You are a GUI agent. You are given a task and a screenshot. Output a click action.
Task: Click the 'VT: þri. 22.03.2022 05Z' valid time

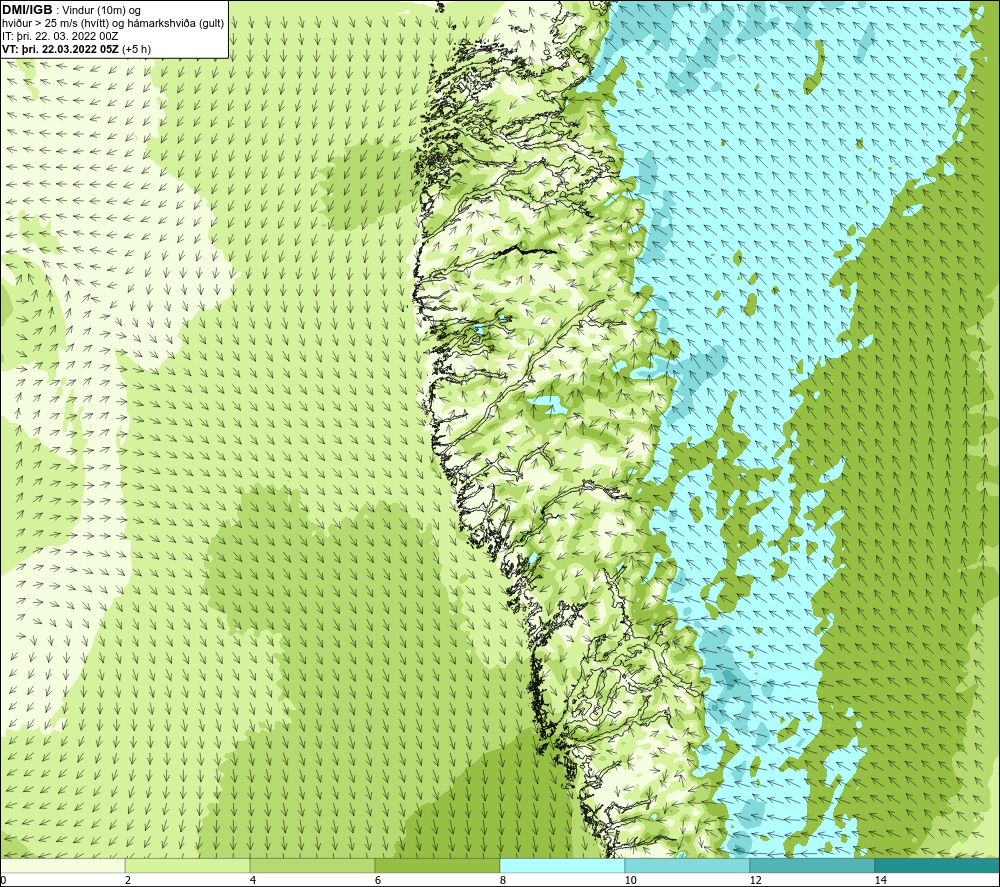(x=61, y=49)
